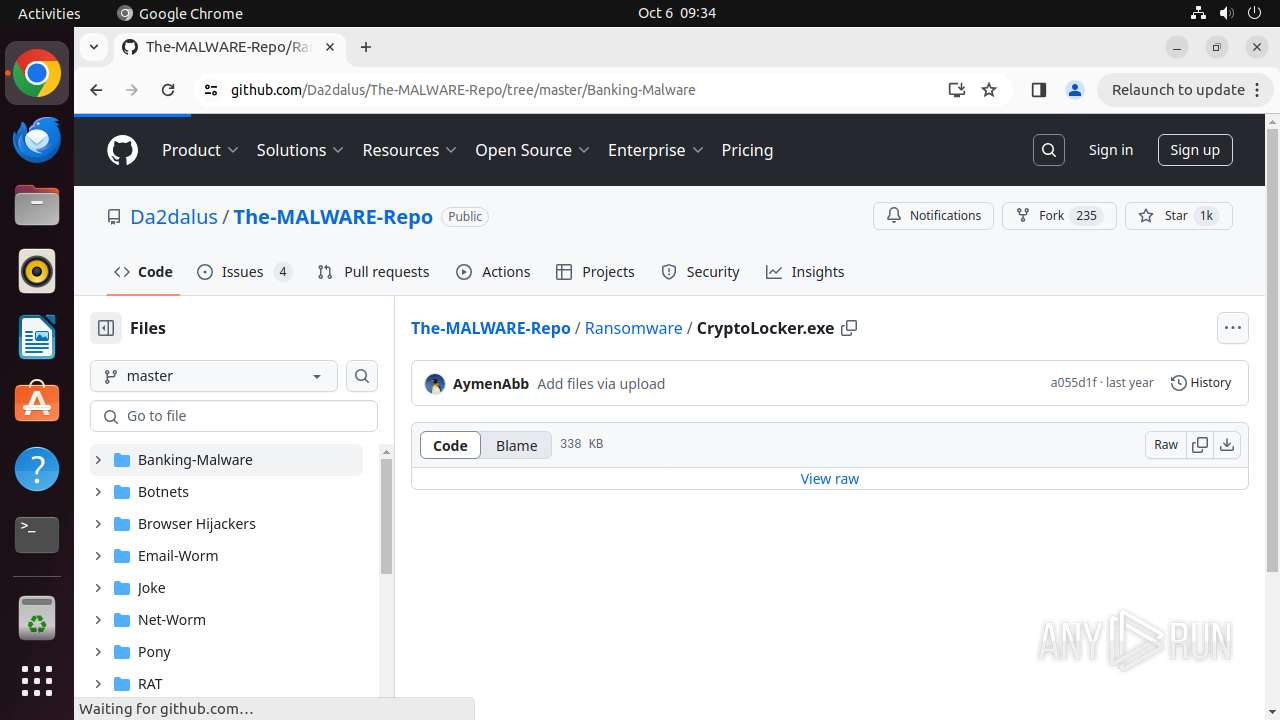Open Solutions dropdown menu
Image resolution: width=1280 pixels, height=720 pixels.
point(300,150)
